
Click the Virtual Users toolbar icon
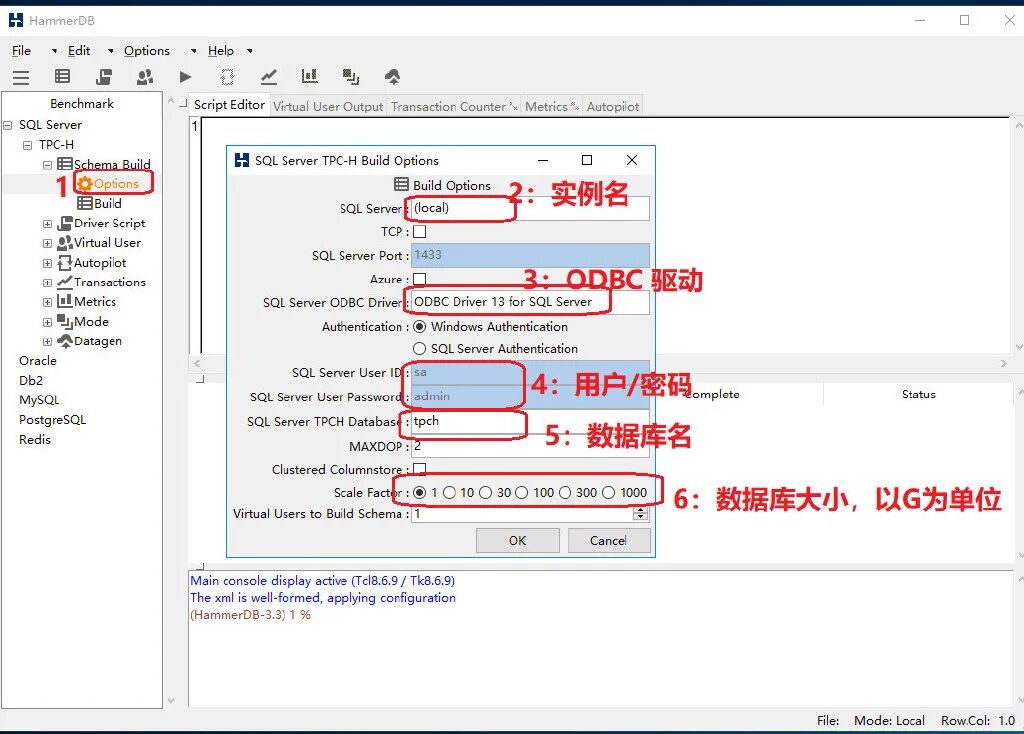coord(145,77)
